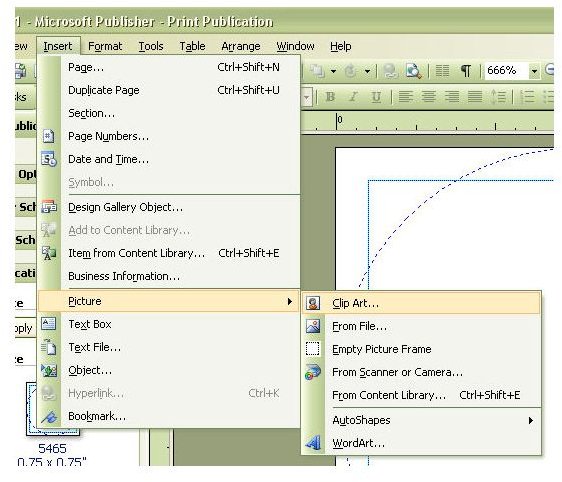Viewport: 562px width, 482px height.
Task: Select From Scanner or Camera...
Action: (422, 372)
